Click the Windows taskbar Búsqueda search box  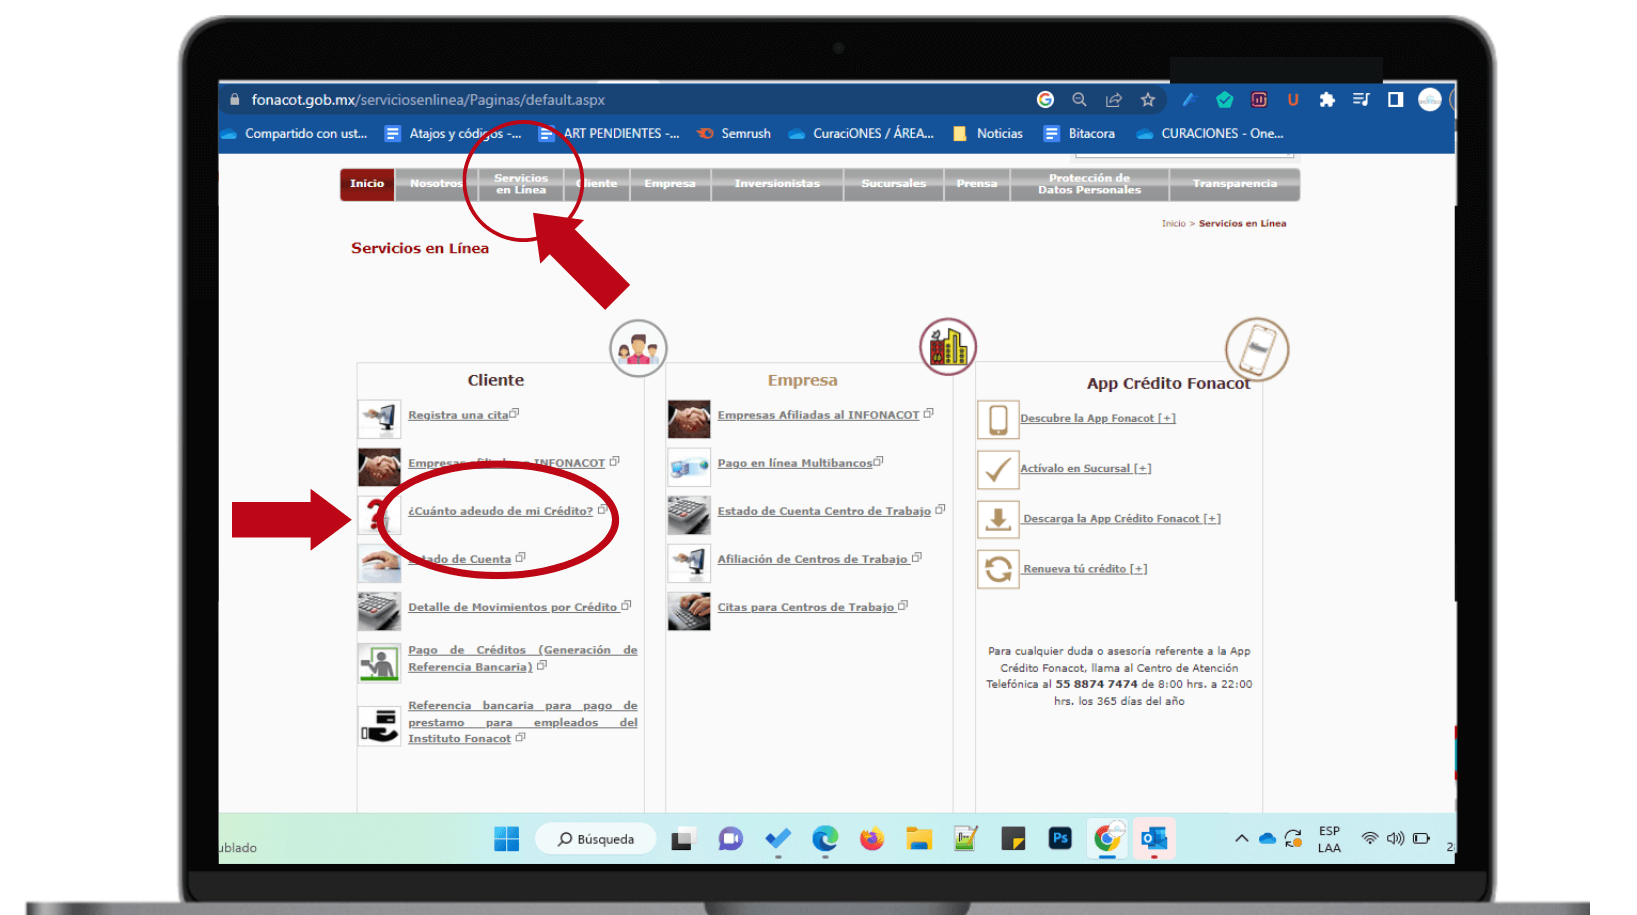click(596, 839)
